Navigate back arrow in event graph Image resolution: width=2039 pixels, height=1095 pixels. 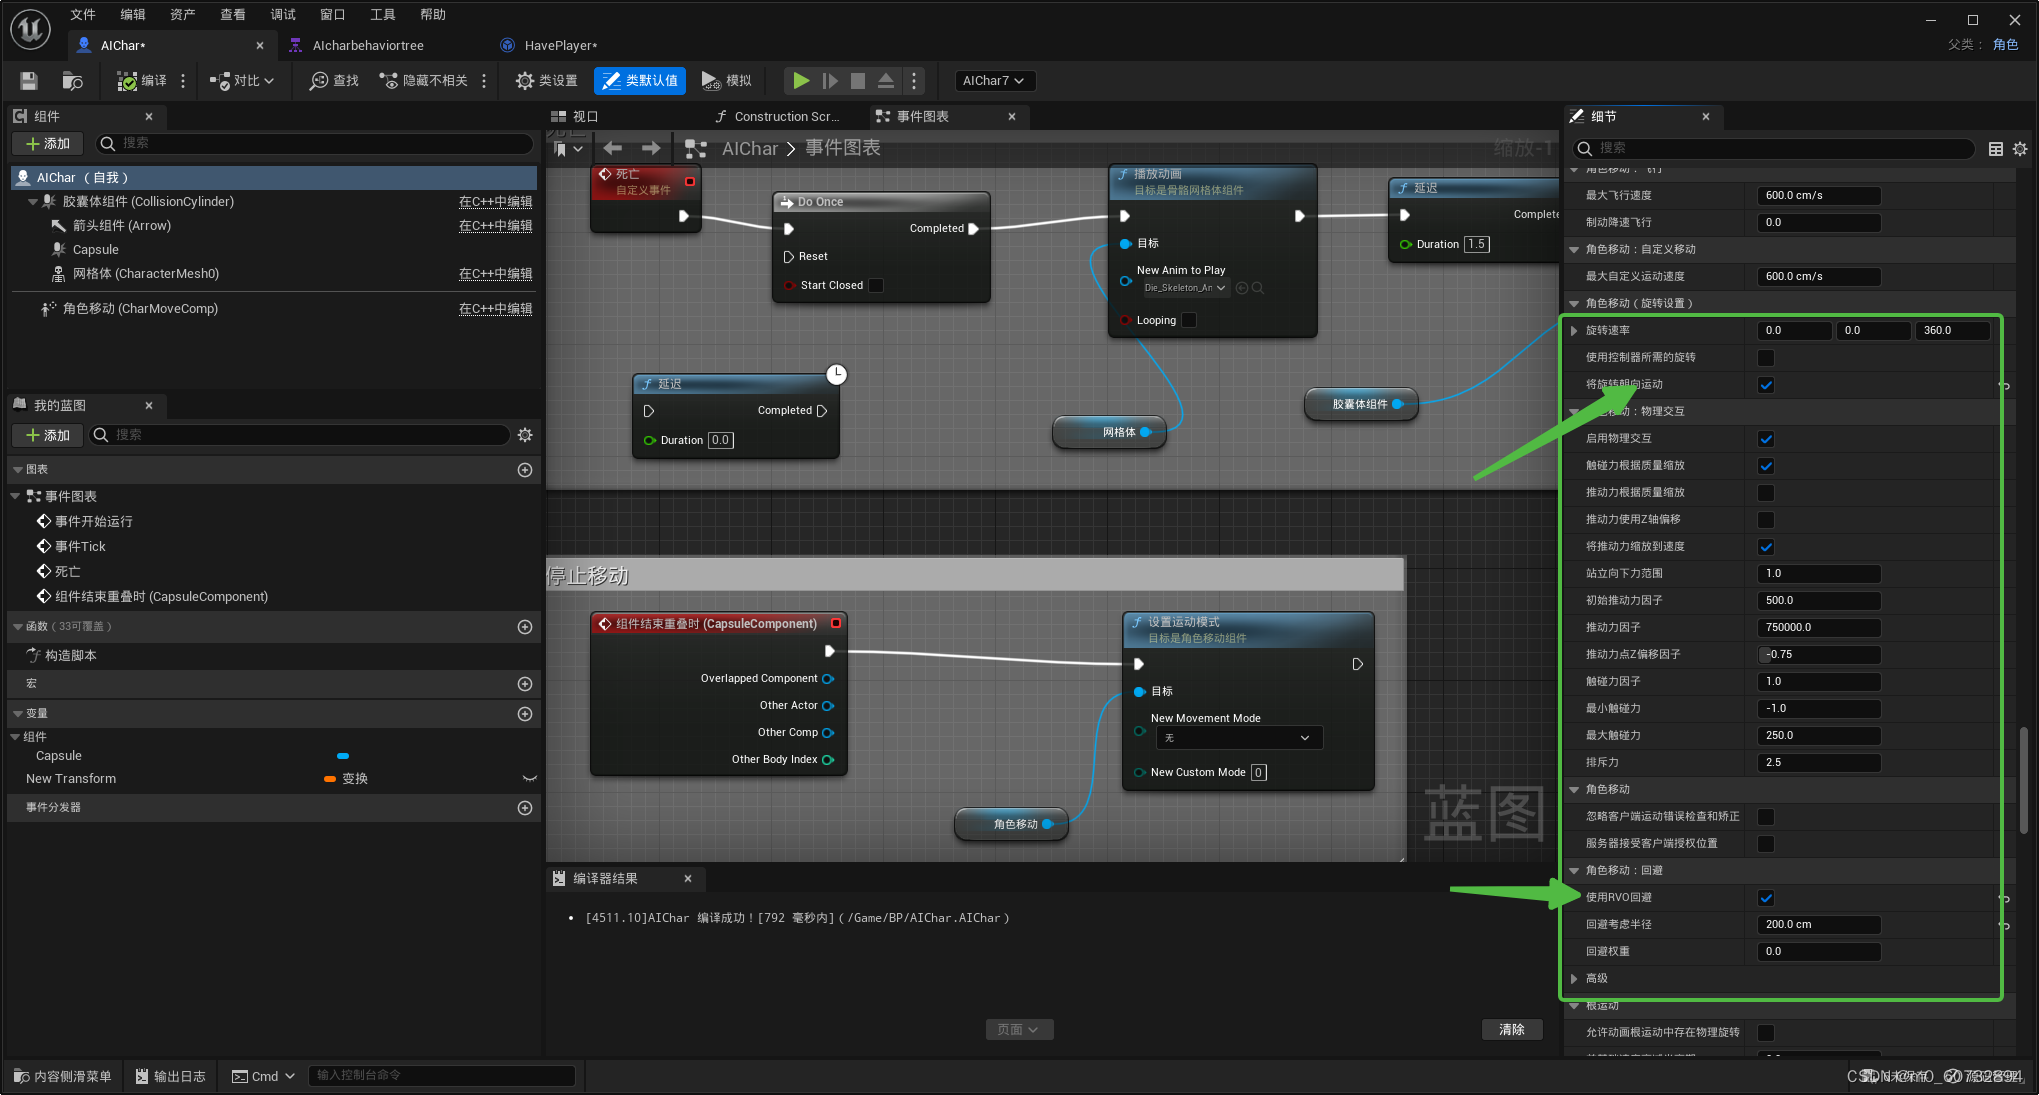click(x=613, y=148)
